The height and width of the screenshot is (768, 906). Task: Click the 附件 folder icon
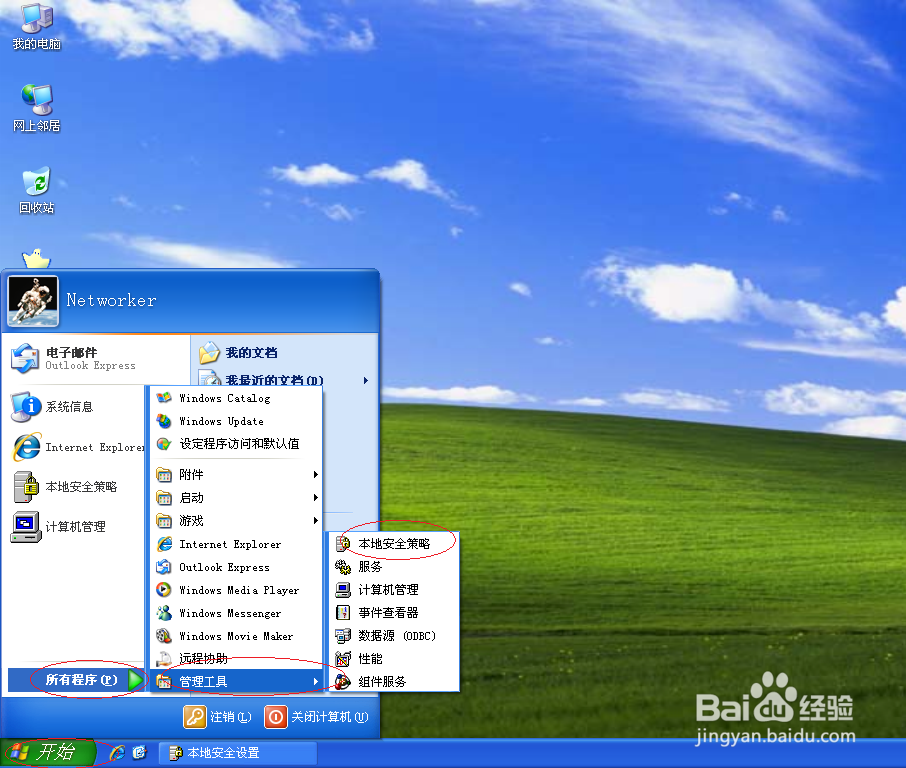pyautogui.click(x=164, y=475)
